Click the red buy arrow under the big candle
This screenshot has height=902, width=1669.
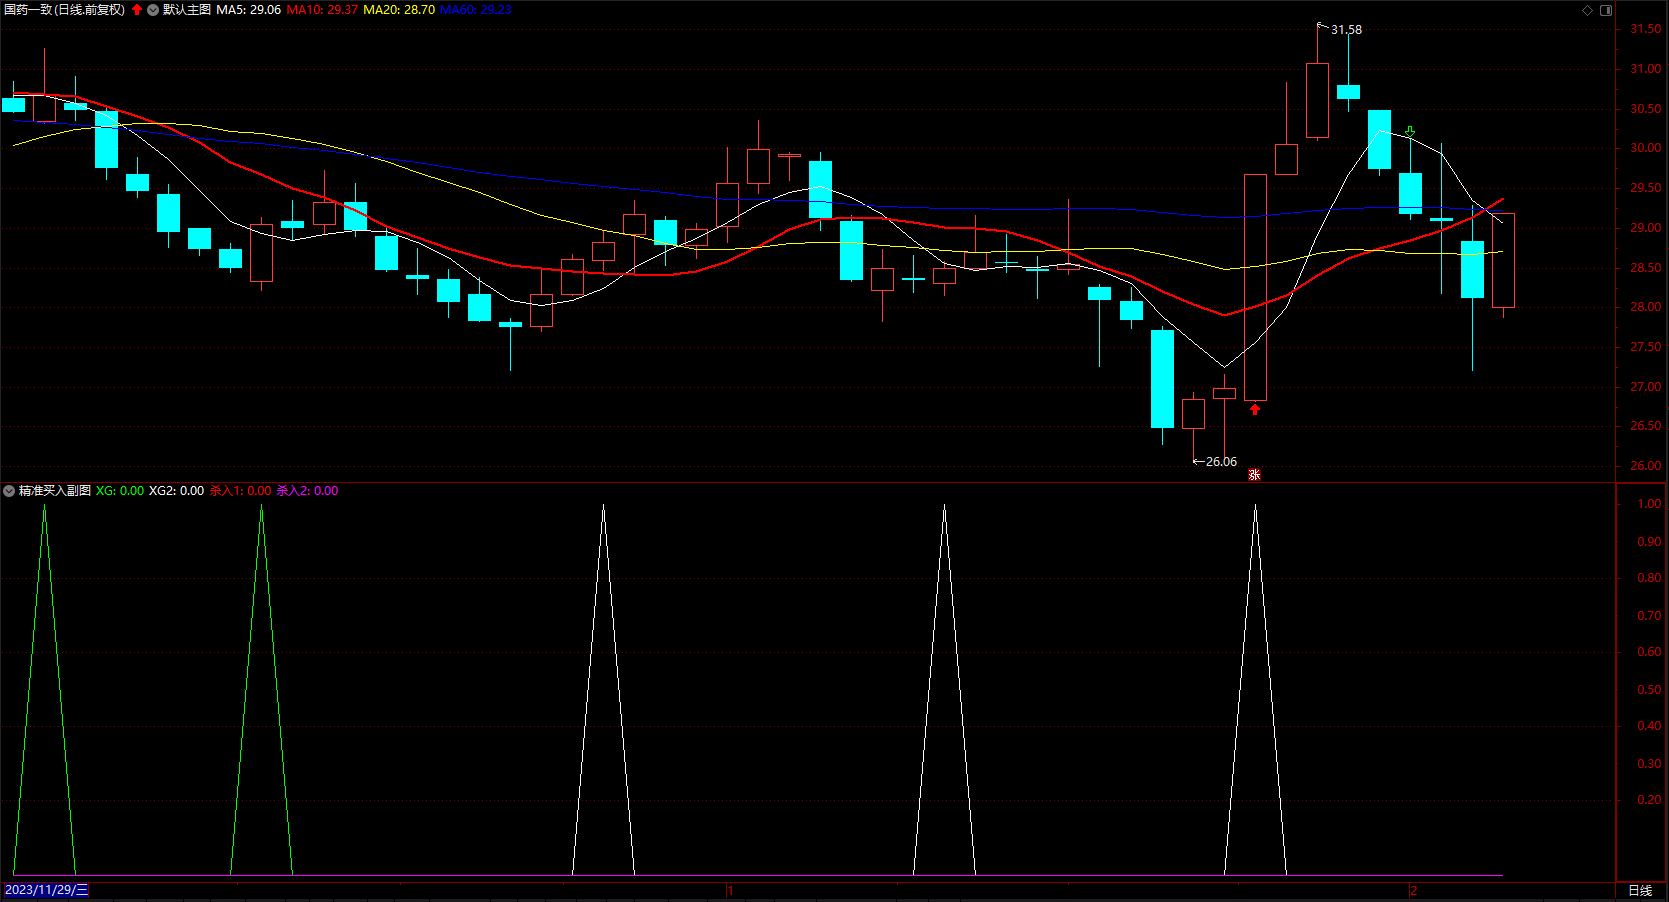click(1255, 409)
